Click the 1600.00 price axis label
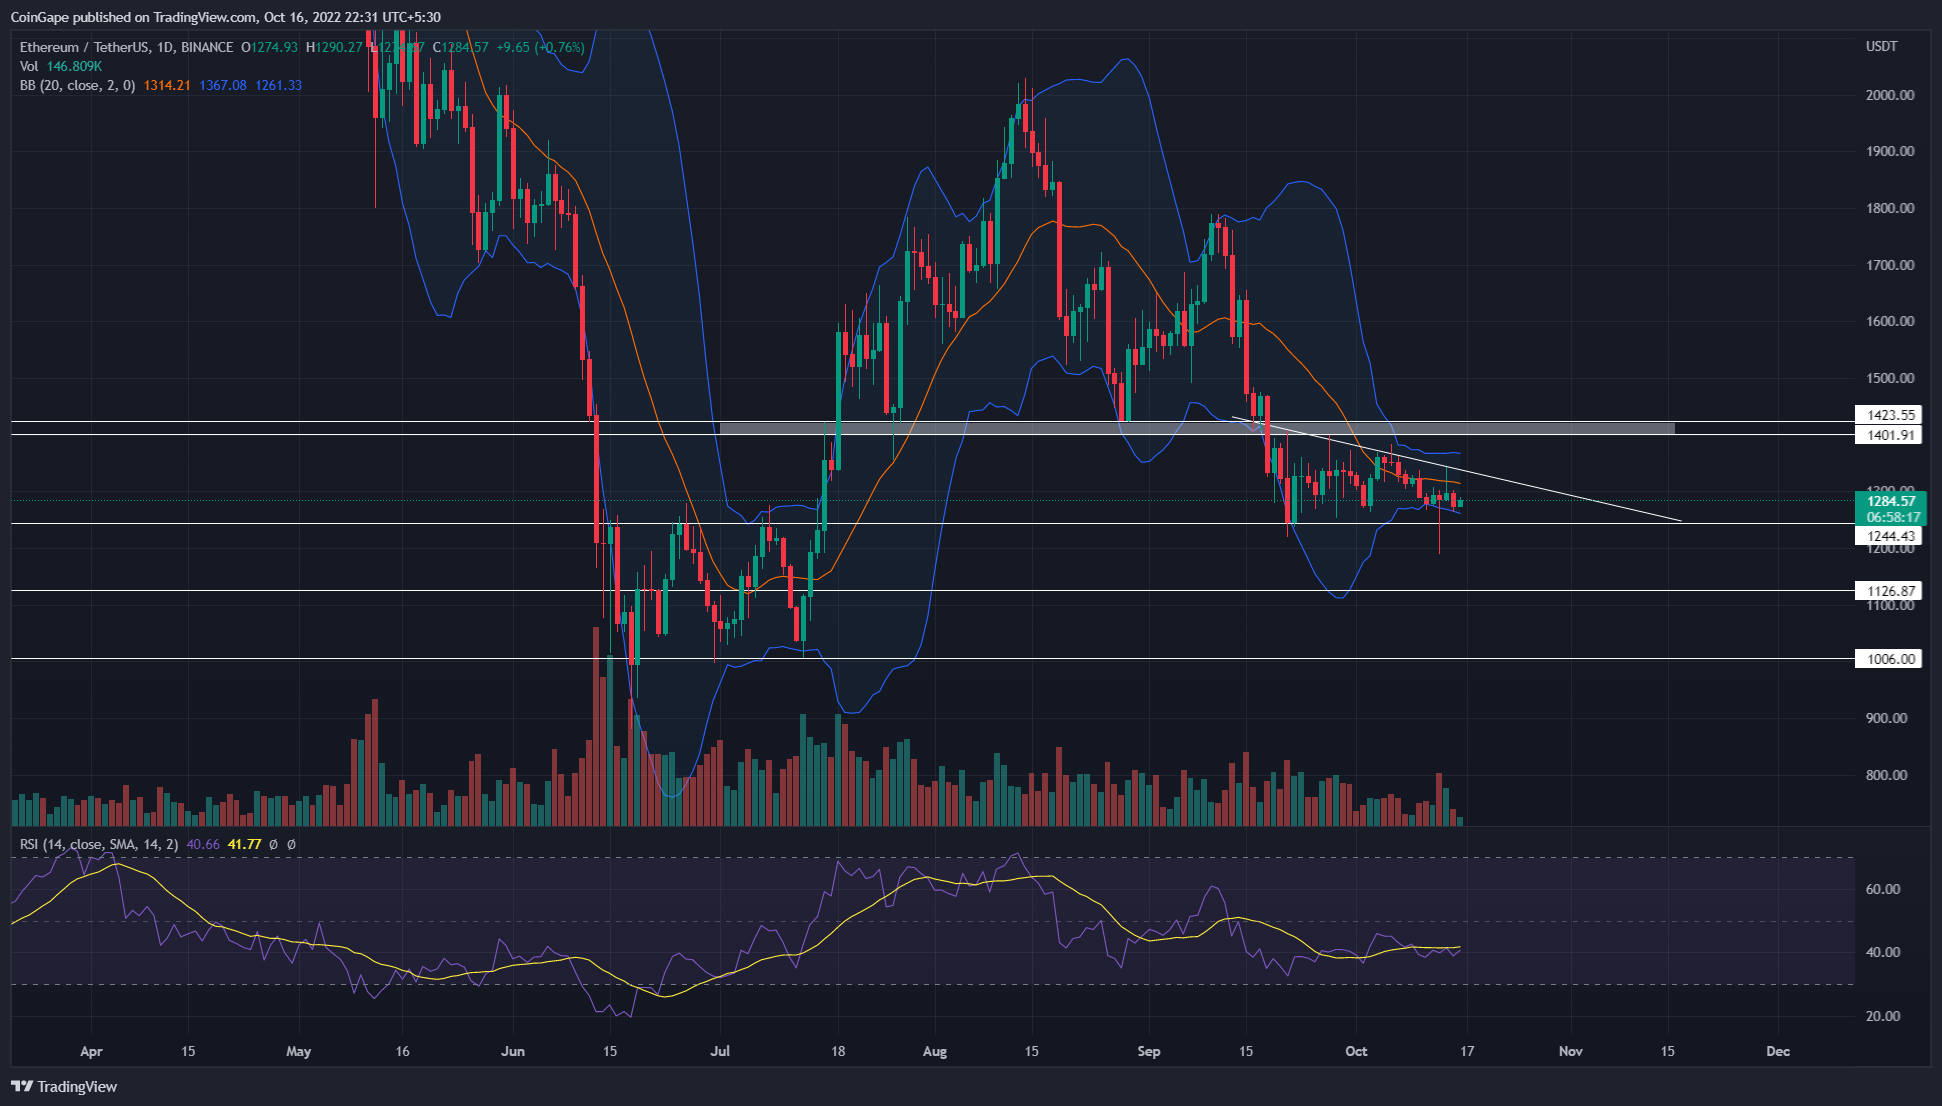 (x=1890, y=321)
